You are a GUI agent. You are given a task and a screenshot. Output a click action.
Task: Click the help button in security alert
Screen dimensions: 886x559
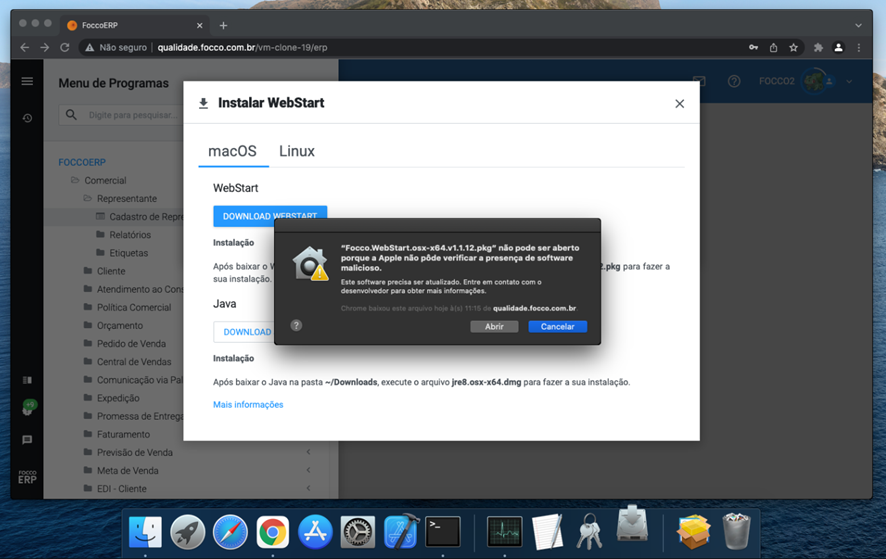pos(296,326)
